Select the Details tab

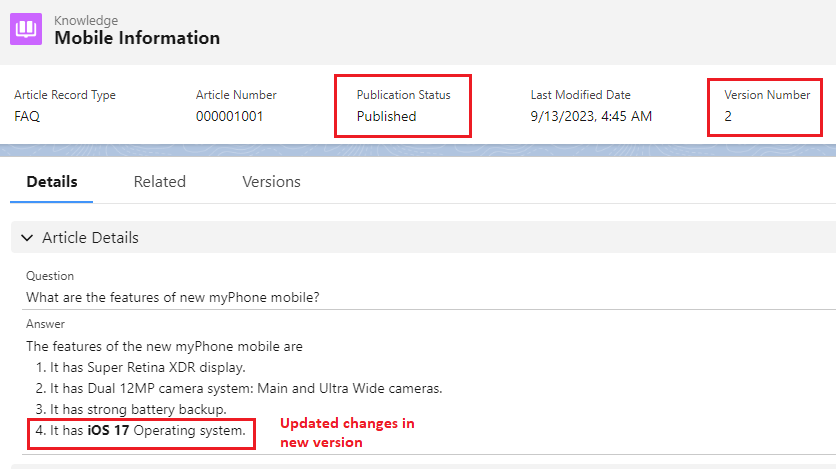[52, 181]
